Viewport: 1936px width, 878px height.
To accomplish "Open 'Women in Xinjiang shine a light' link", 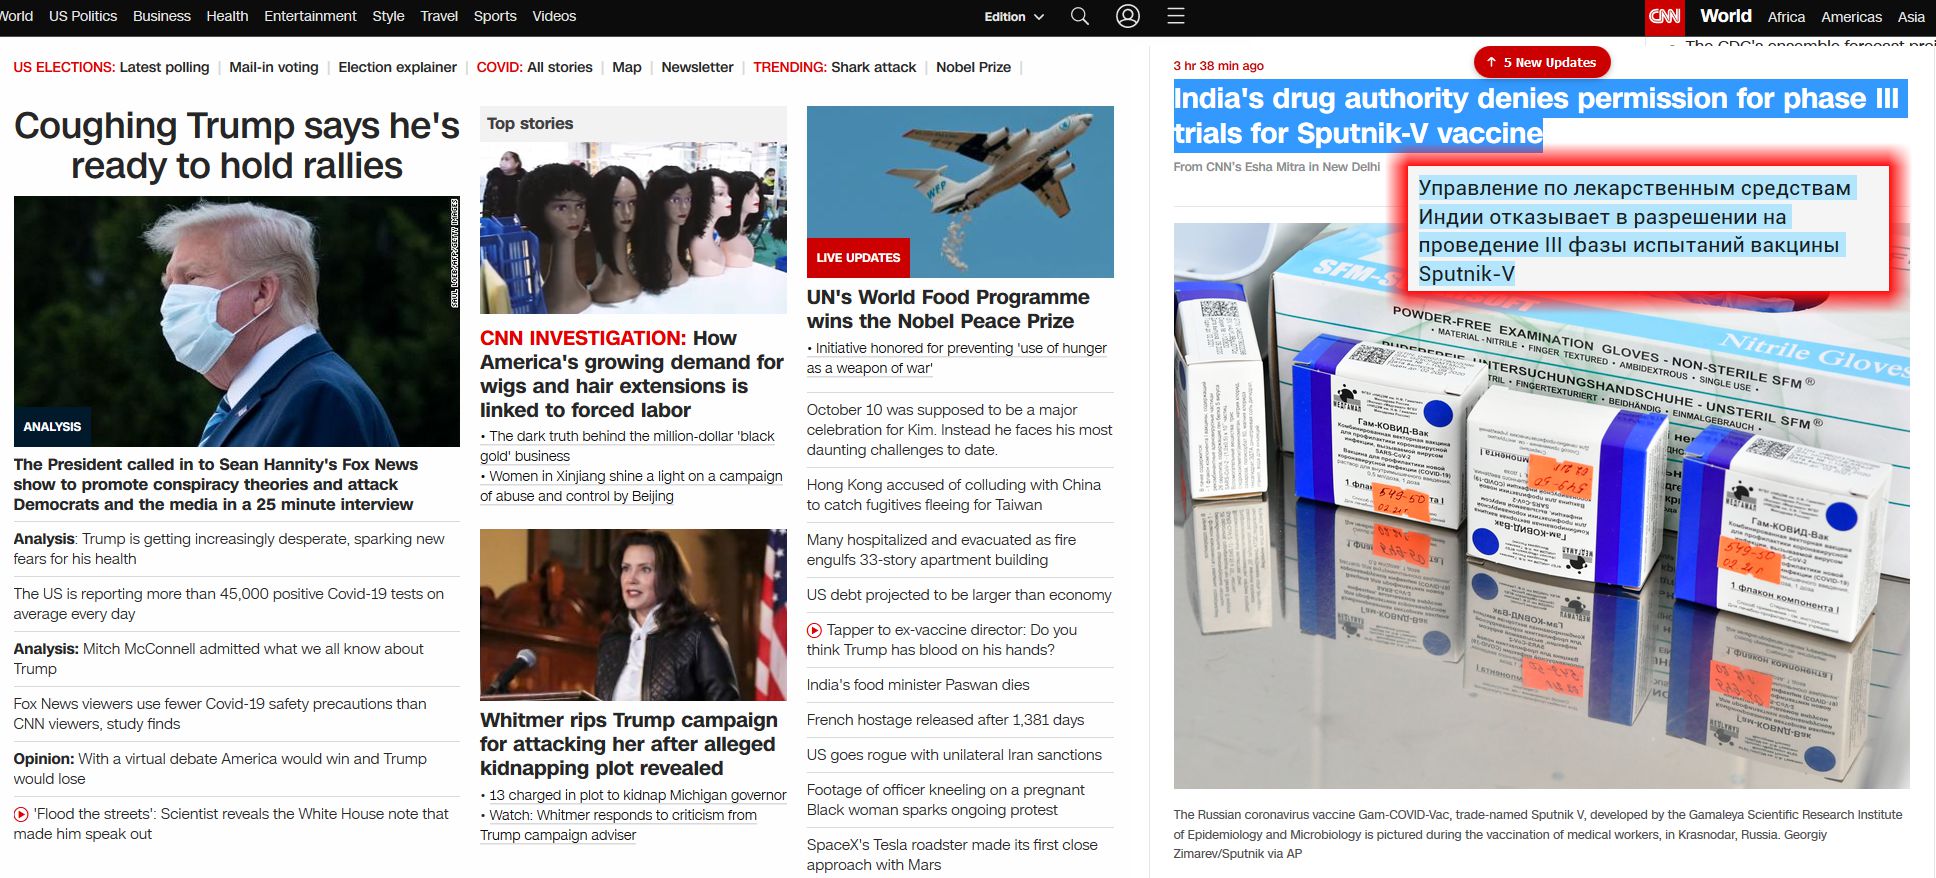I will click(631, 486).
